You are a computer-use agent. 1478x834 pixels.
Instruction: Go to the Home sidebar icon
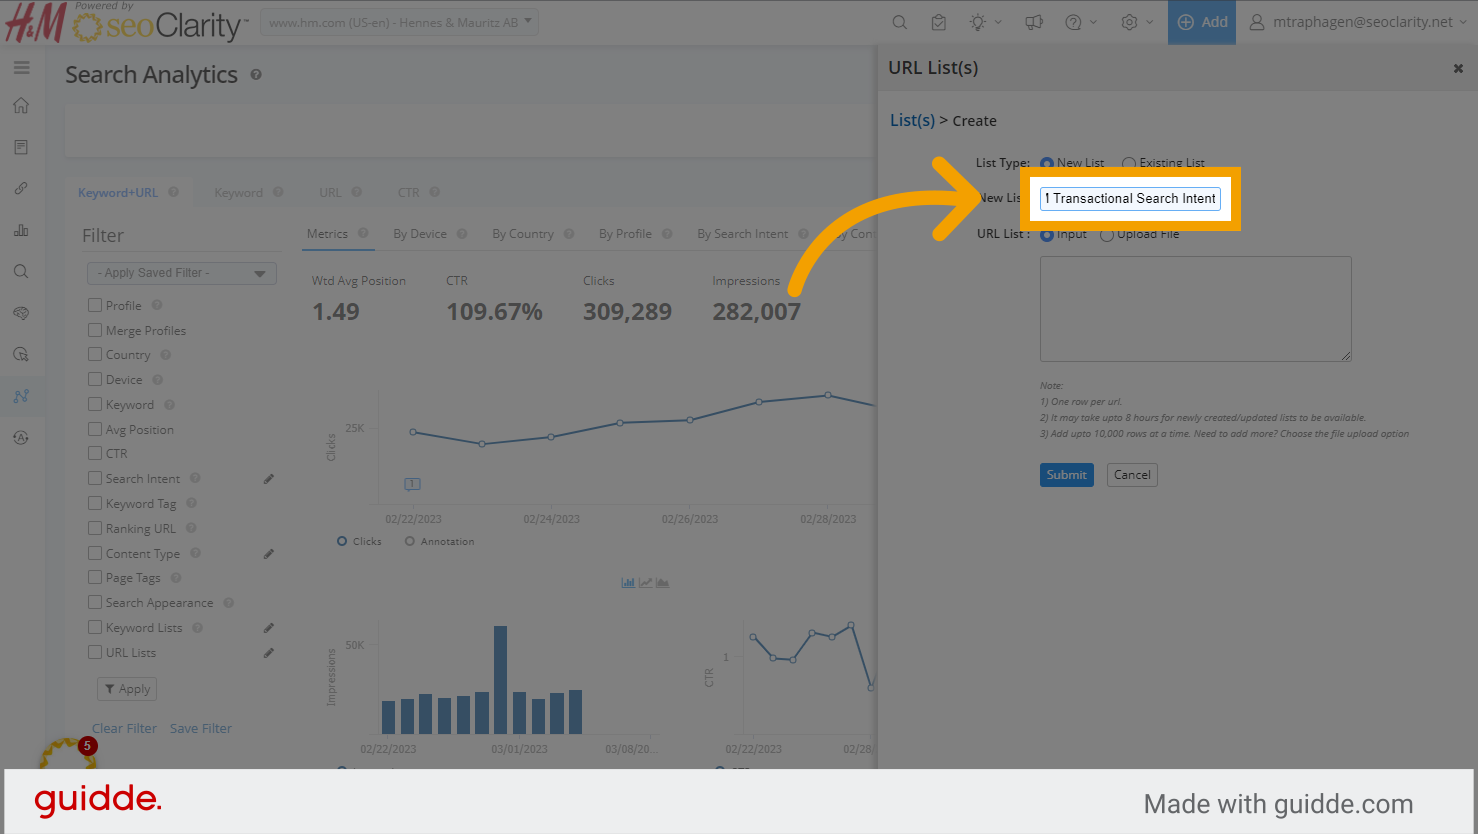coord(21,106)
